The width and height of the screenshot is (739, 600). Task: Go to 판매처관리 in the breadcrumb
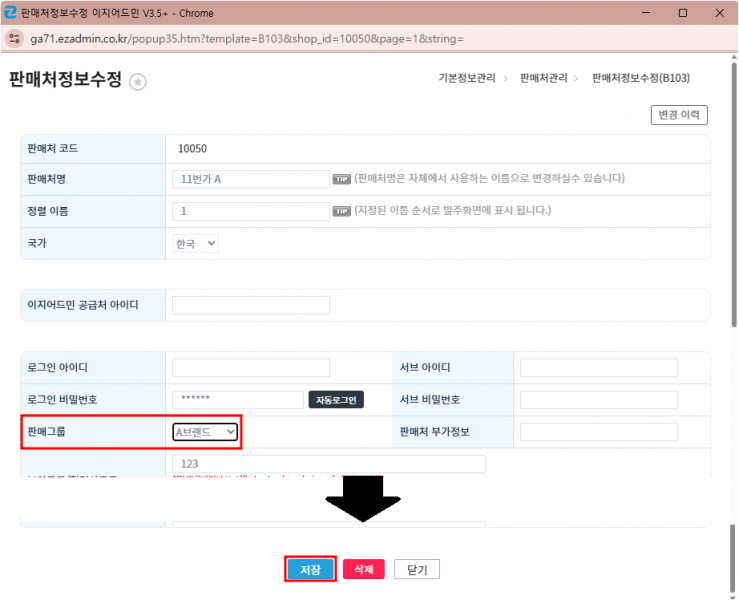543,78
